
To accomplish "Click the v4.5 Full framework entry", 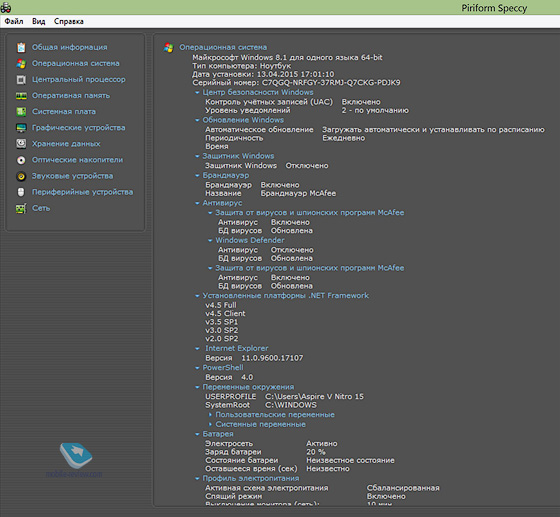I will coord(221,305).
